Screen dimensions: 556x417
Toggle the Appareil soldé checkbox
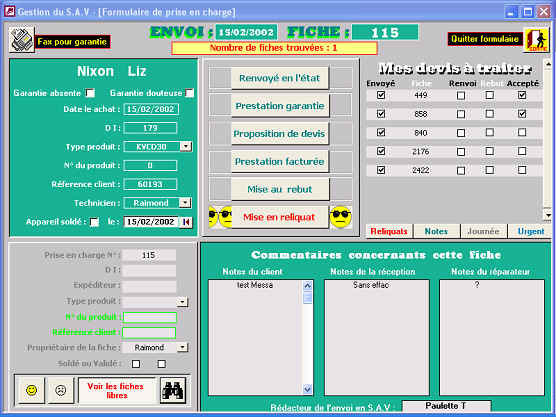click(94, 222)
